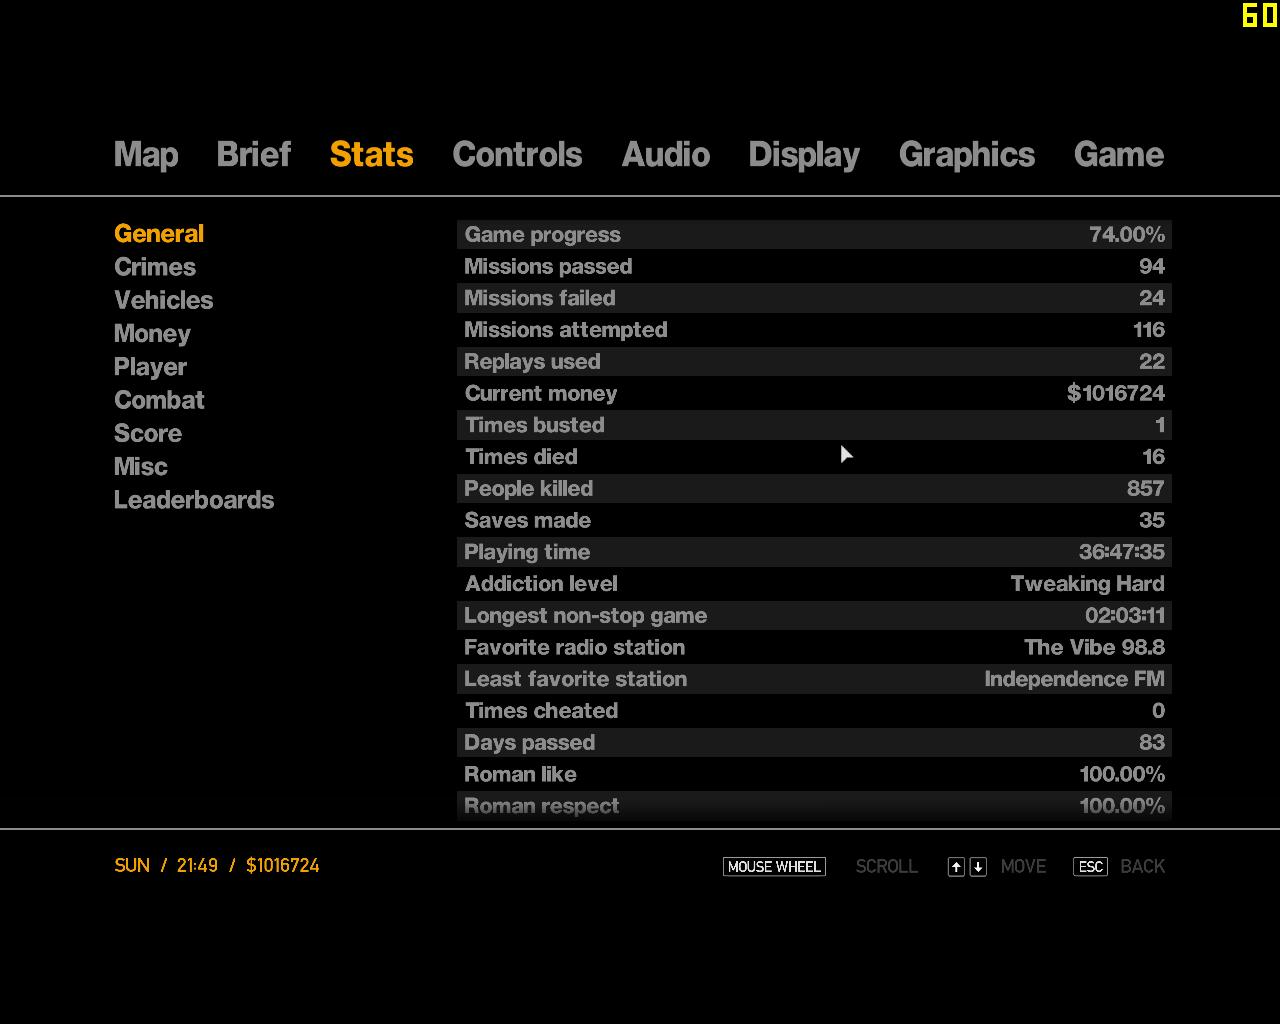1280x1024 pixels.
Task: Click the Independence FM value
Action: pyautogui.click(x=1074, y=679)
